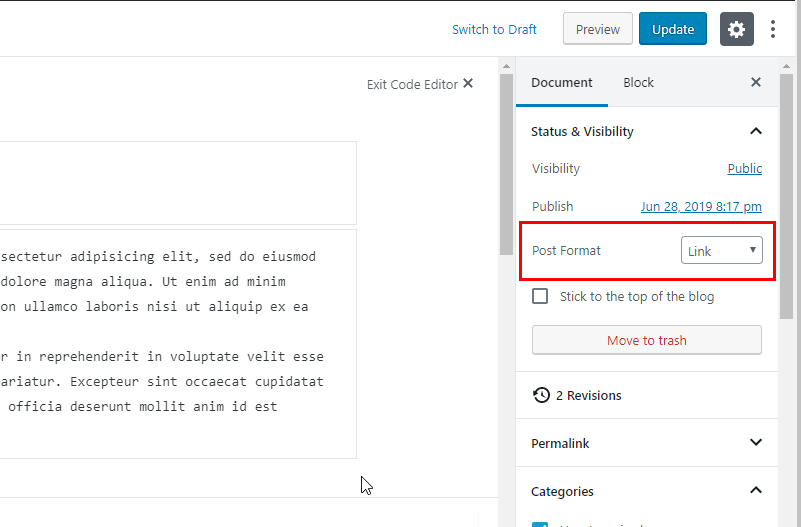Open the three-dot more options menu
The width and height of the screenshot is (801, 527).
tap(773, 29)
